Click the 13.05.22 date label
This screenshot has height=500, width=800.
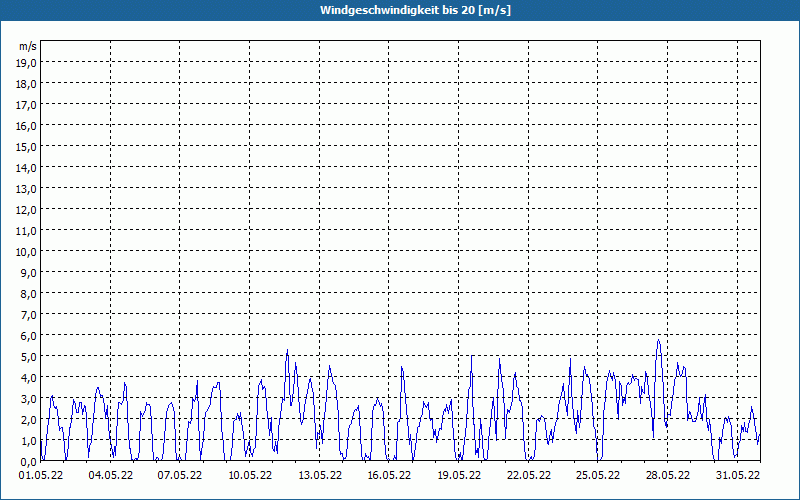(320, 475)
